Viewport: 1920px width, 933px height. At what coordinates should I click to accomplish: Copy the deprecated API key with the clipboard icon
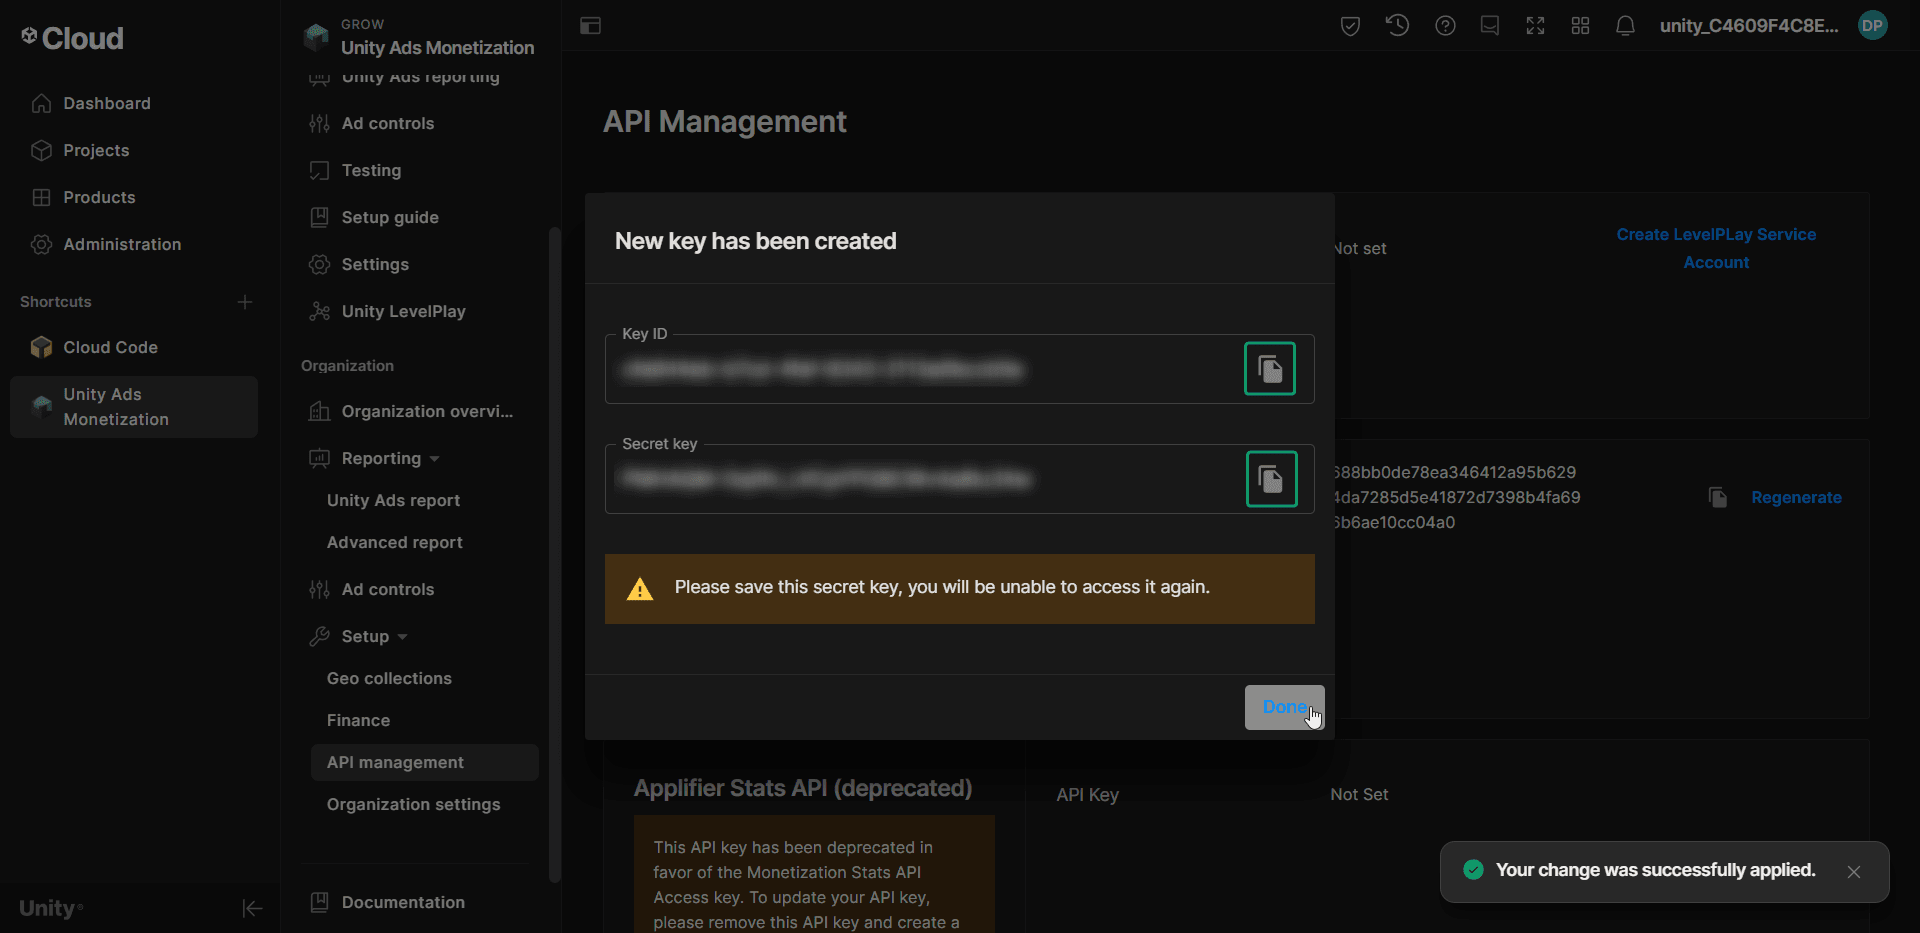1717,497
